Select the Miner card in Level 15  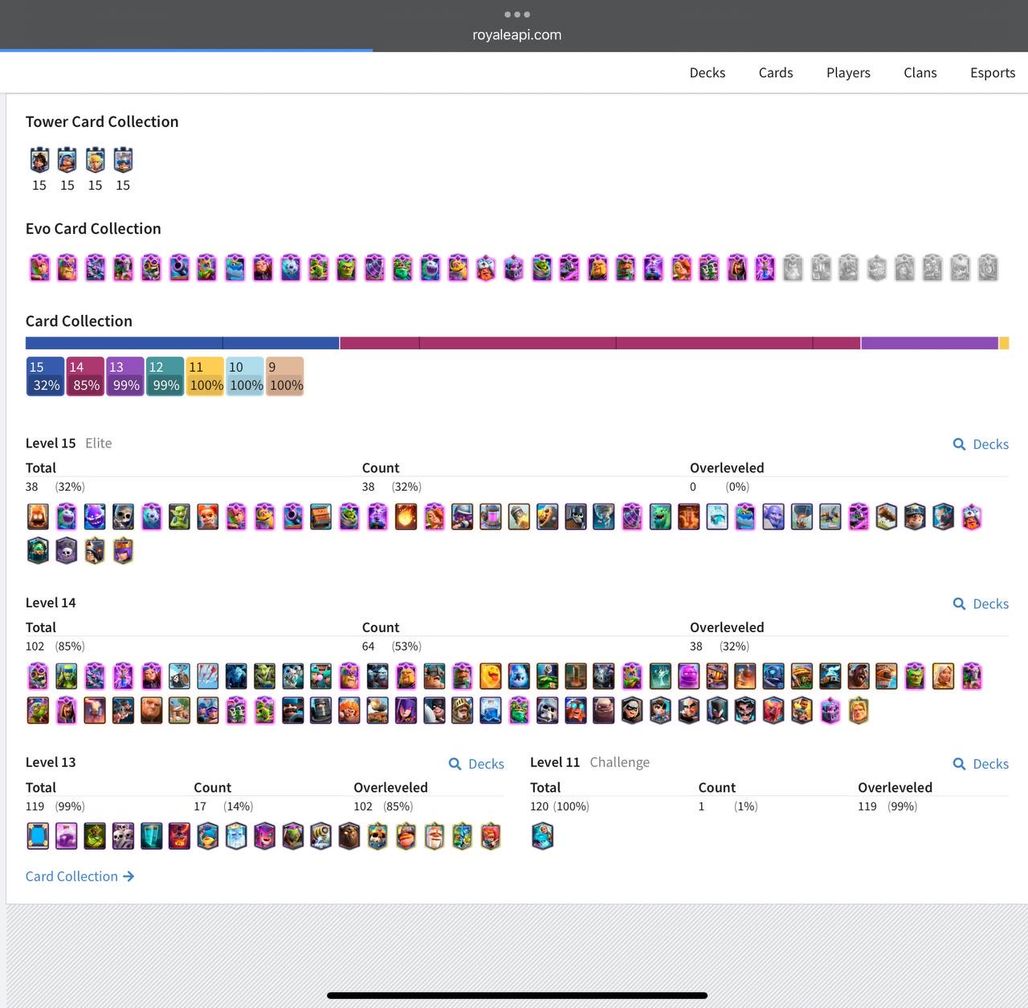[915, 517]
